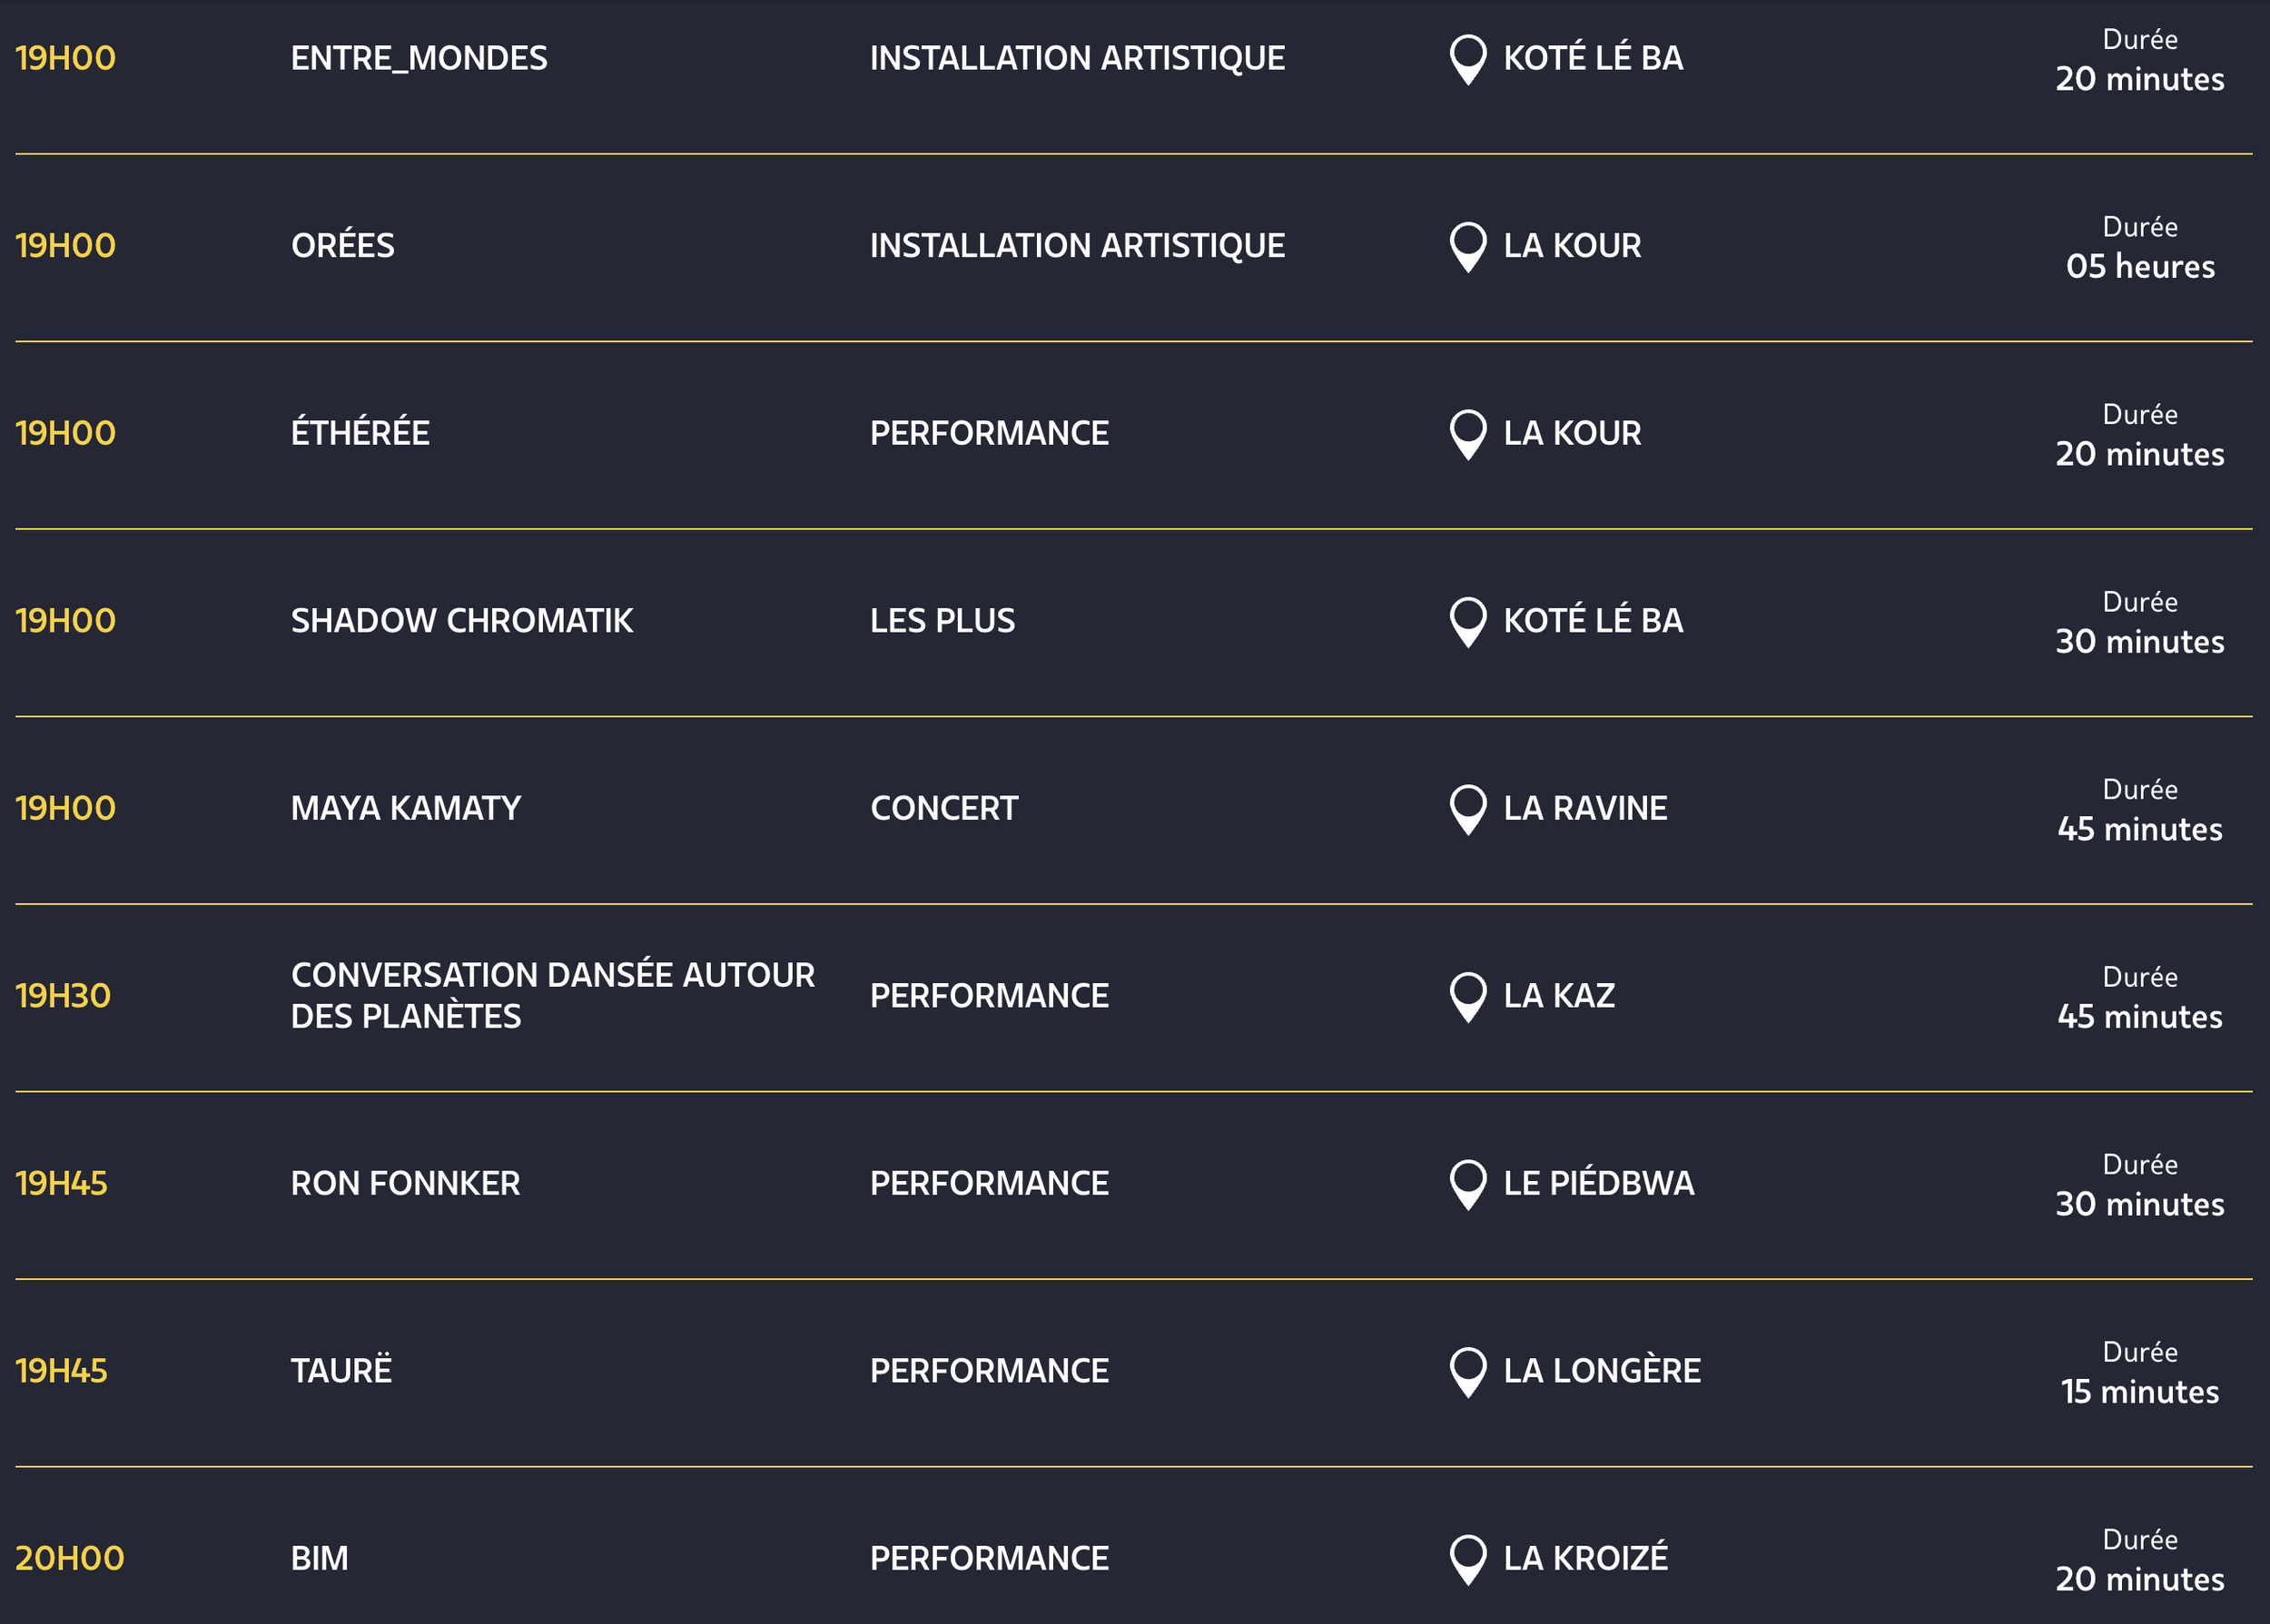Click the LES PLUS category label
Image resolution: width=2270 pixels, height=1624 pixels.
(942, 621)
